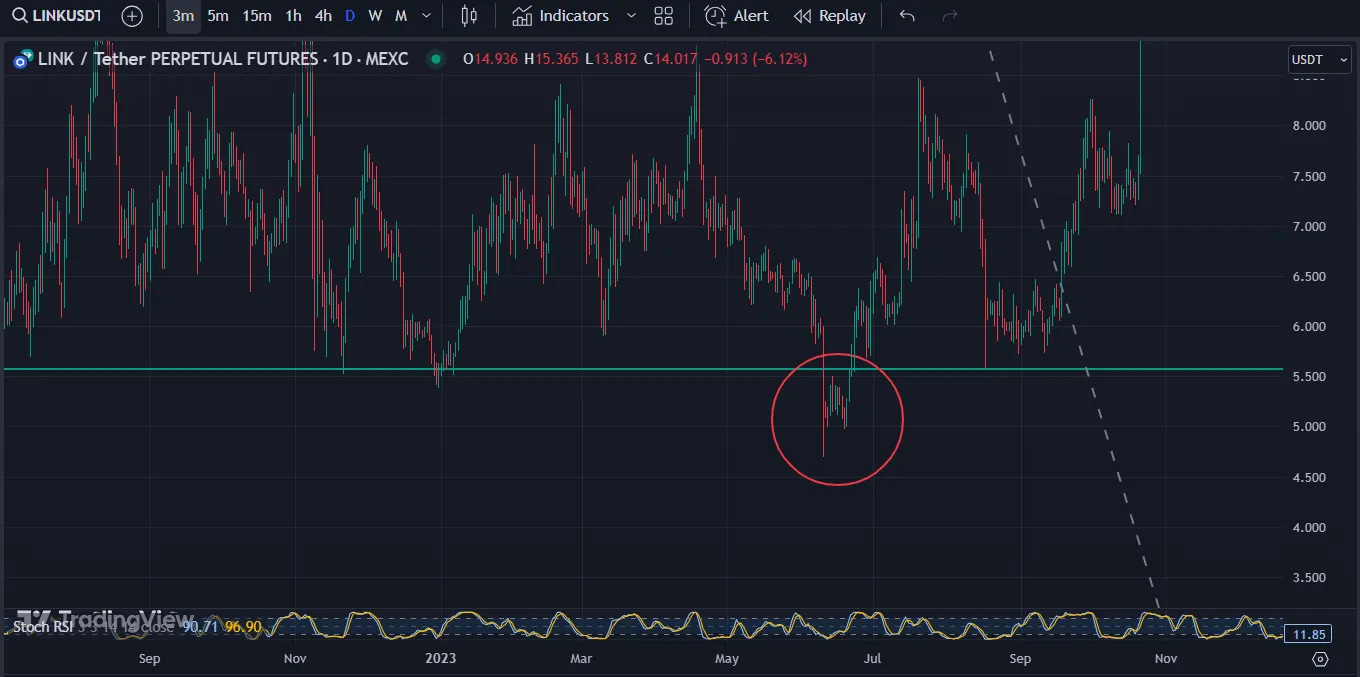The height and width of the screenshot is (677, 1360).
Task: Click the chart settings gear icon
Action: (1320, 660)
